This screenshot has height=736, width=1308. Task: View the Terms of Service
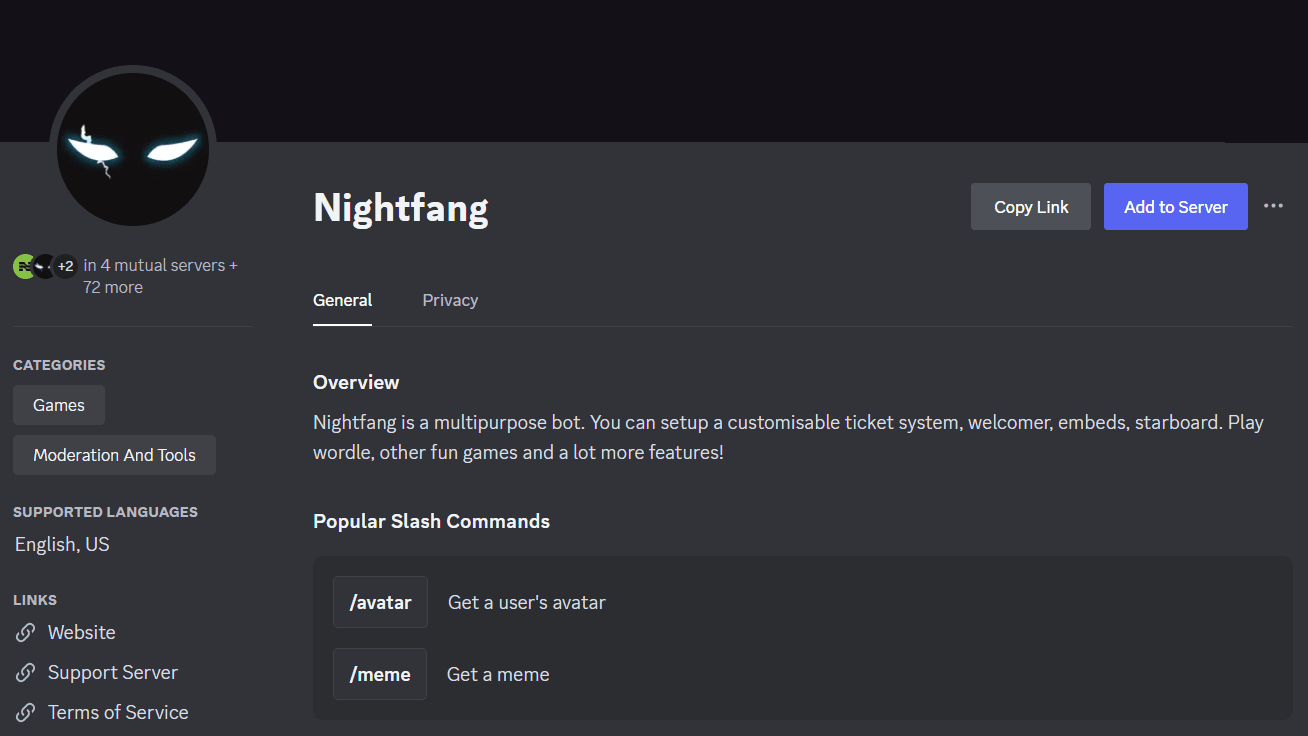pyautogui.click(x=118, y=712)
